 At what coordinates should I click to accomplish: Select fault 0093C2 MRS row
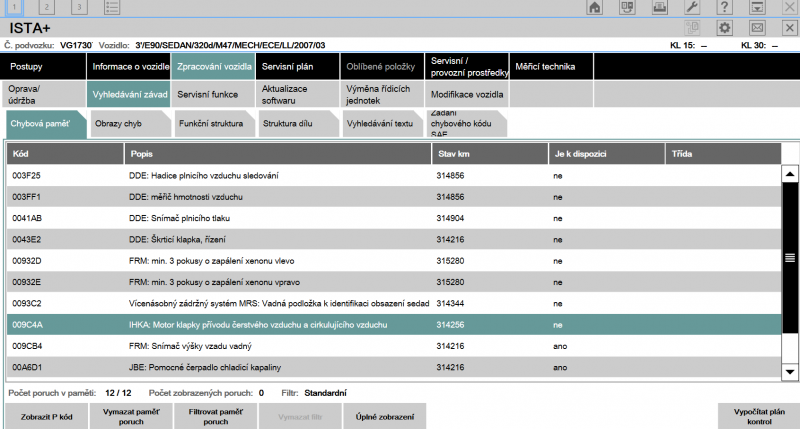(x=394, y=304)
